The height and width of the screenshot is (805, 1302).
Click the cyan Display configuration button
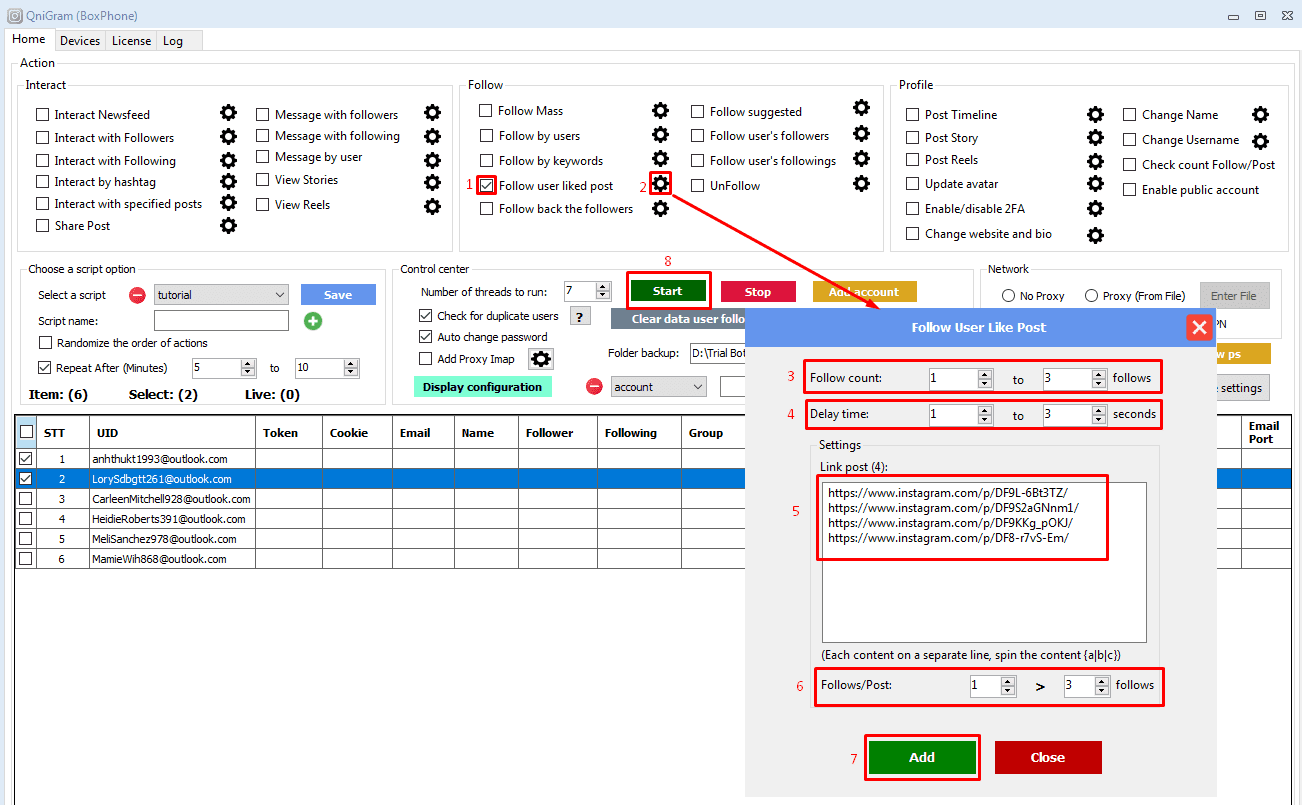(482, 387)
